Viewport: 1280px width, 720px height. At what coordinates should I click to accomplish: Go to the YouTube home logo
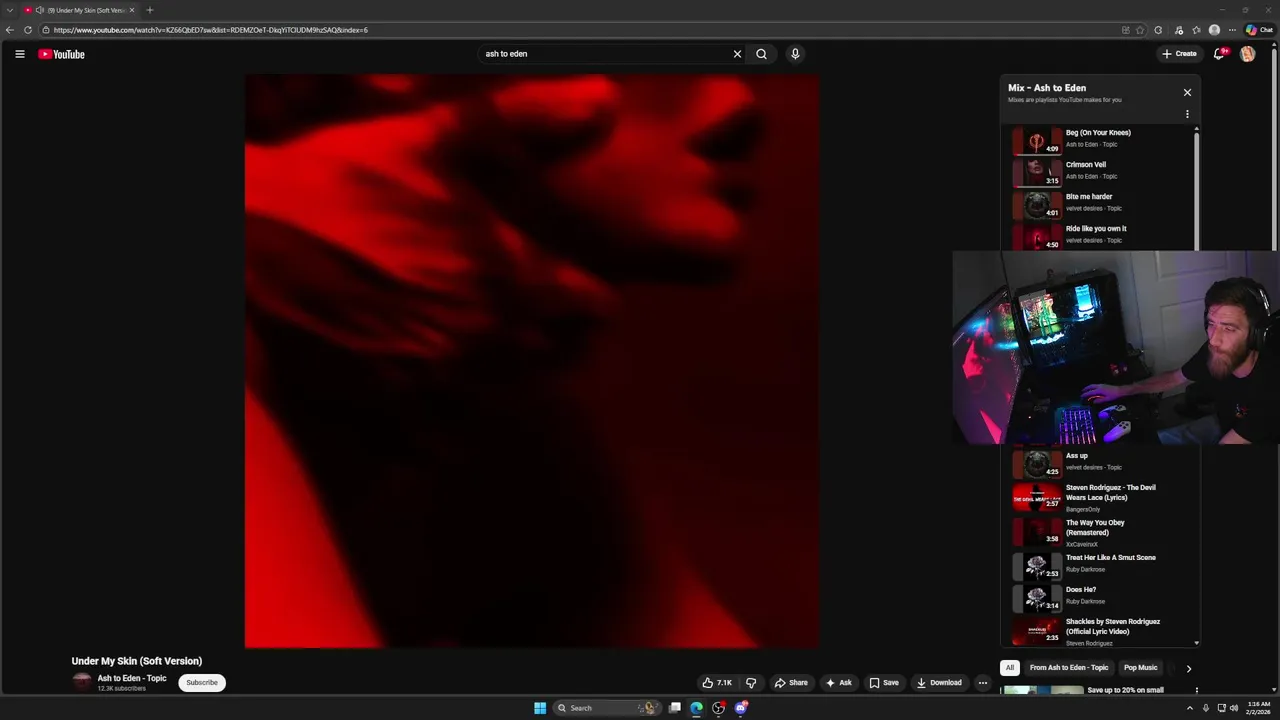[61, 54]
